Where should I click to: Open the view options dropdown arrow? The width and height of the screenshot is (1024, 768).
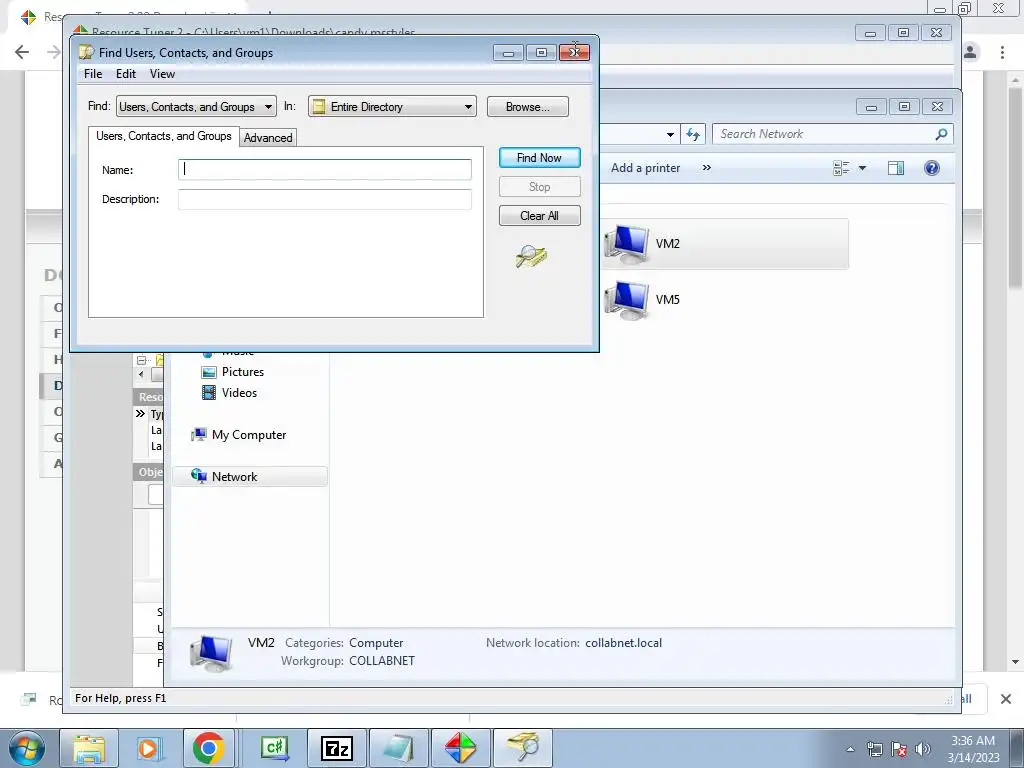pyautogui.click(x=862, y=168)
